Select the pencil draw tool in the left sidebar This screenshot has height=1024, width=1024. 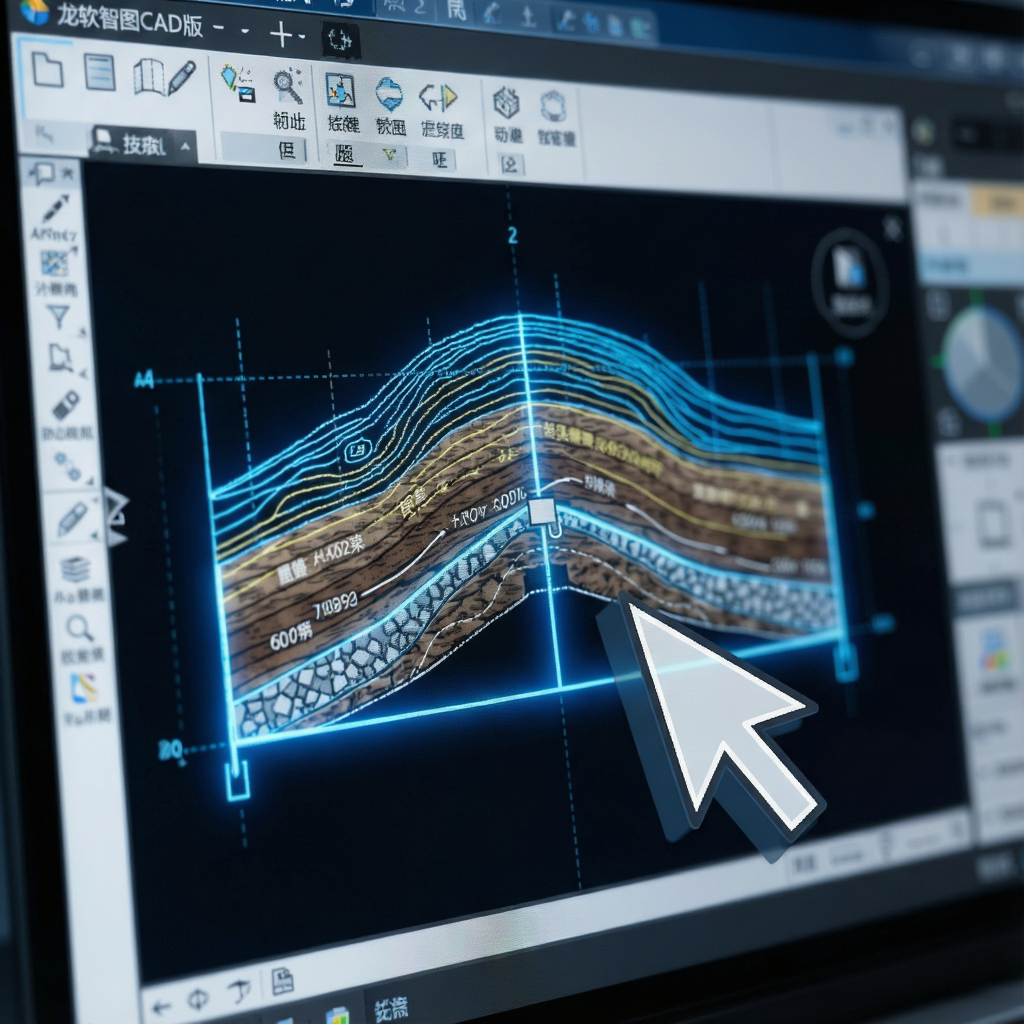point(72,519)
